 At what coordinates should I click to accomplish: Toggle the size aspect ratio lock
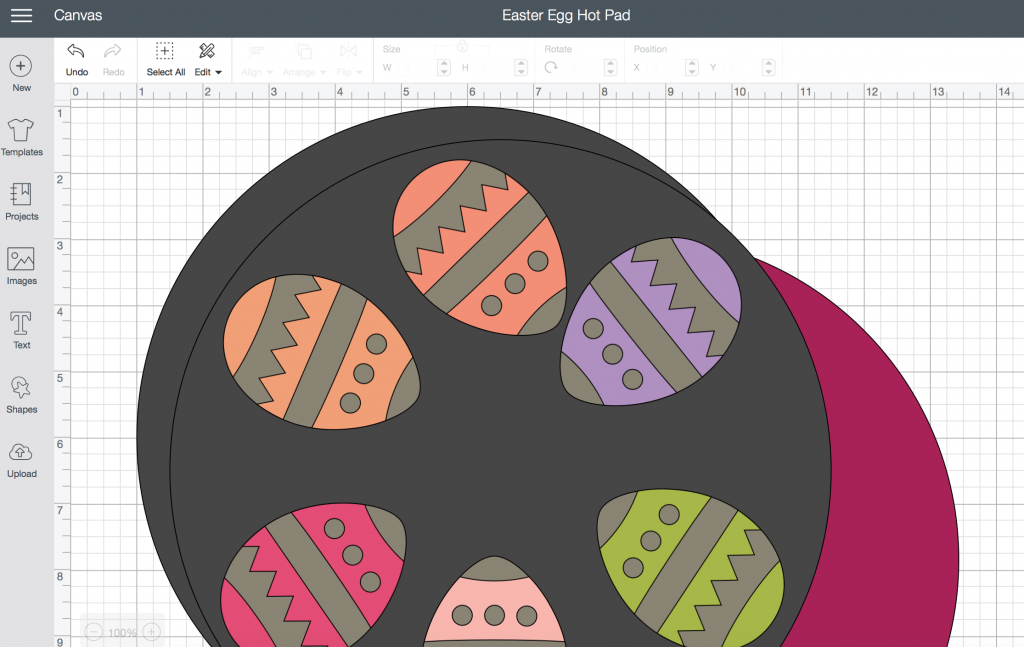point(462,46)
